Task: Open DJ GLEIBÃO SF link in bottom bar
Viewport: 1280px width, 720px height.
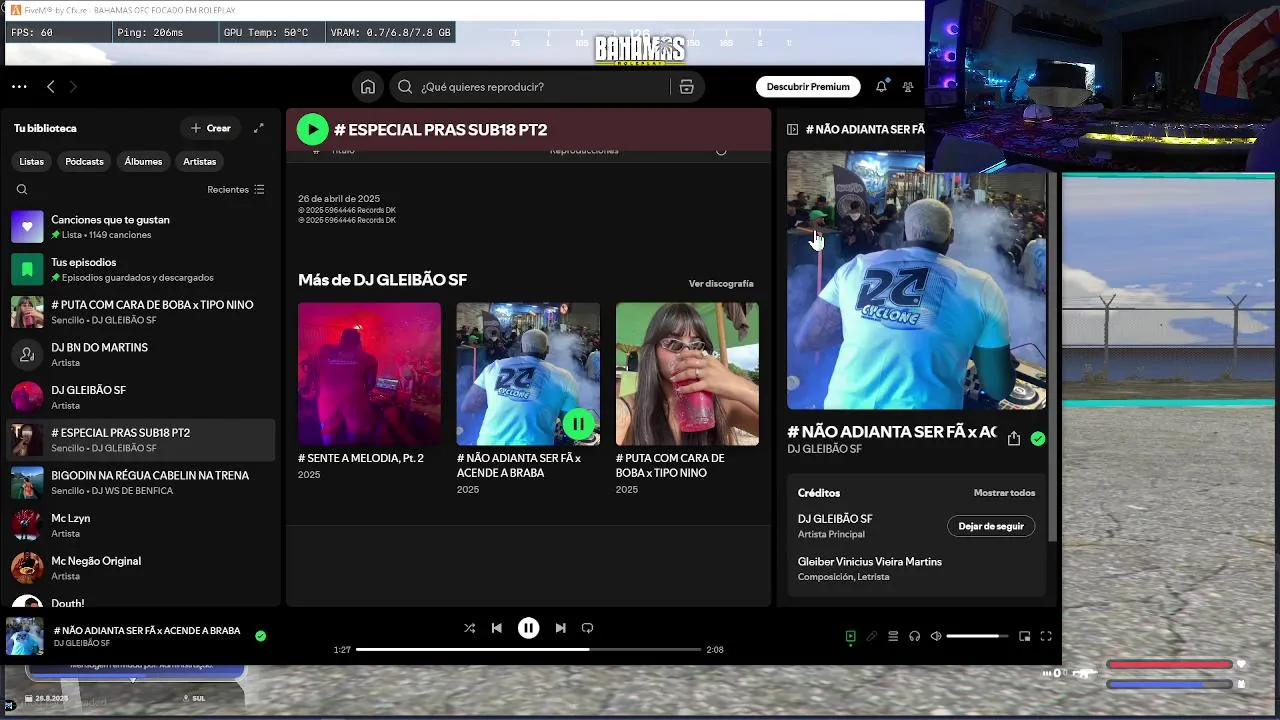Action: click(82, 643)
